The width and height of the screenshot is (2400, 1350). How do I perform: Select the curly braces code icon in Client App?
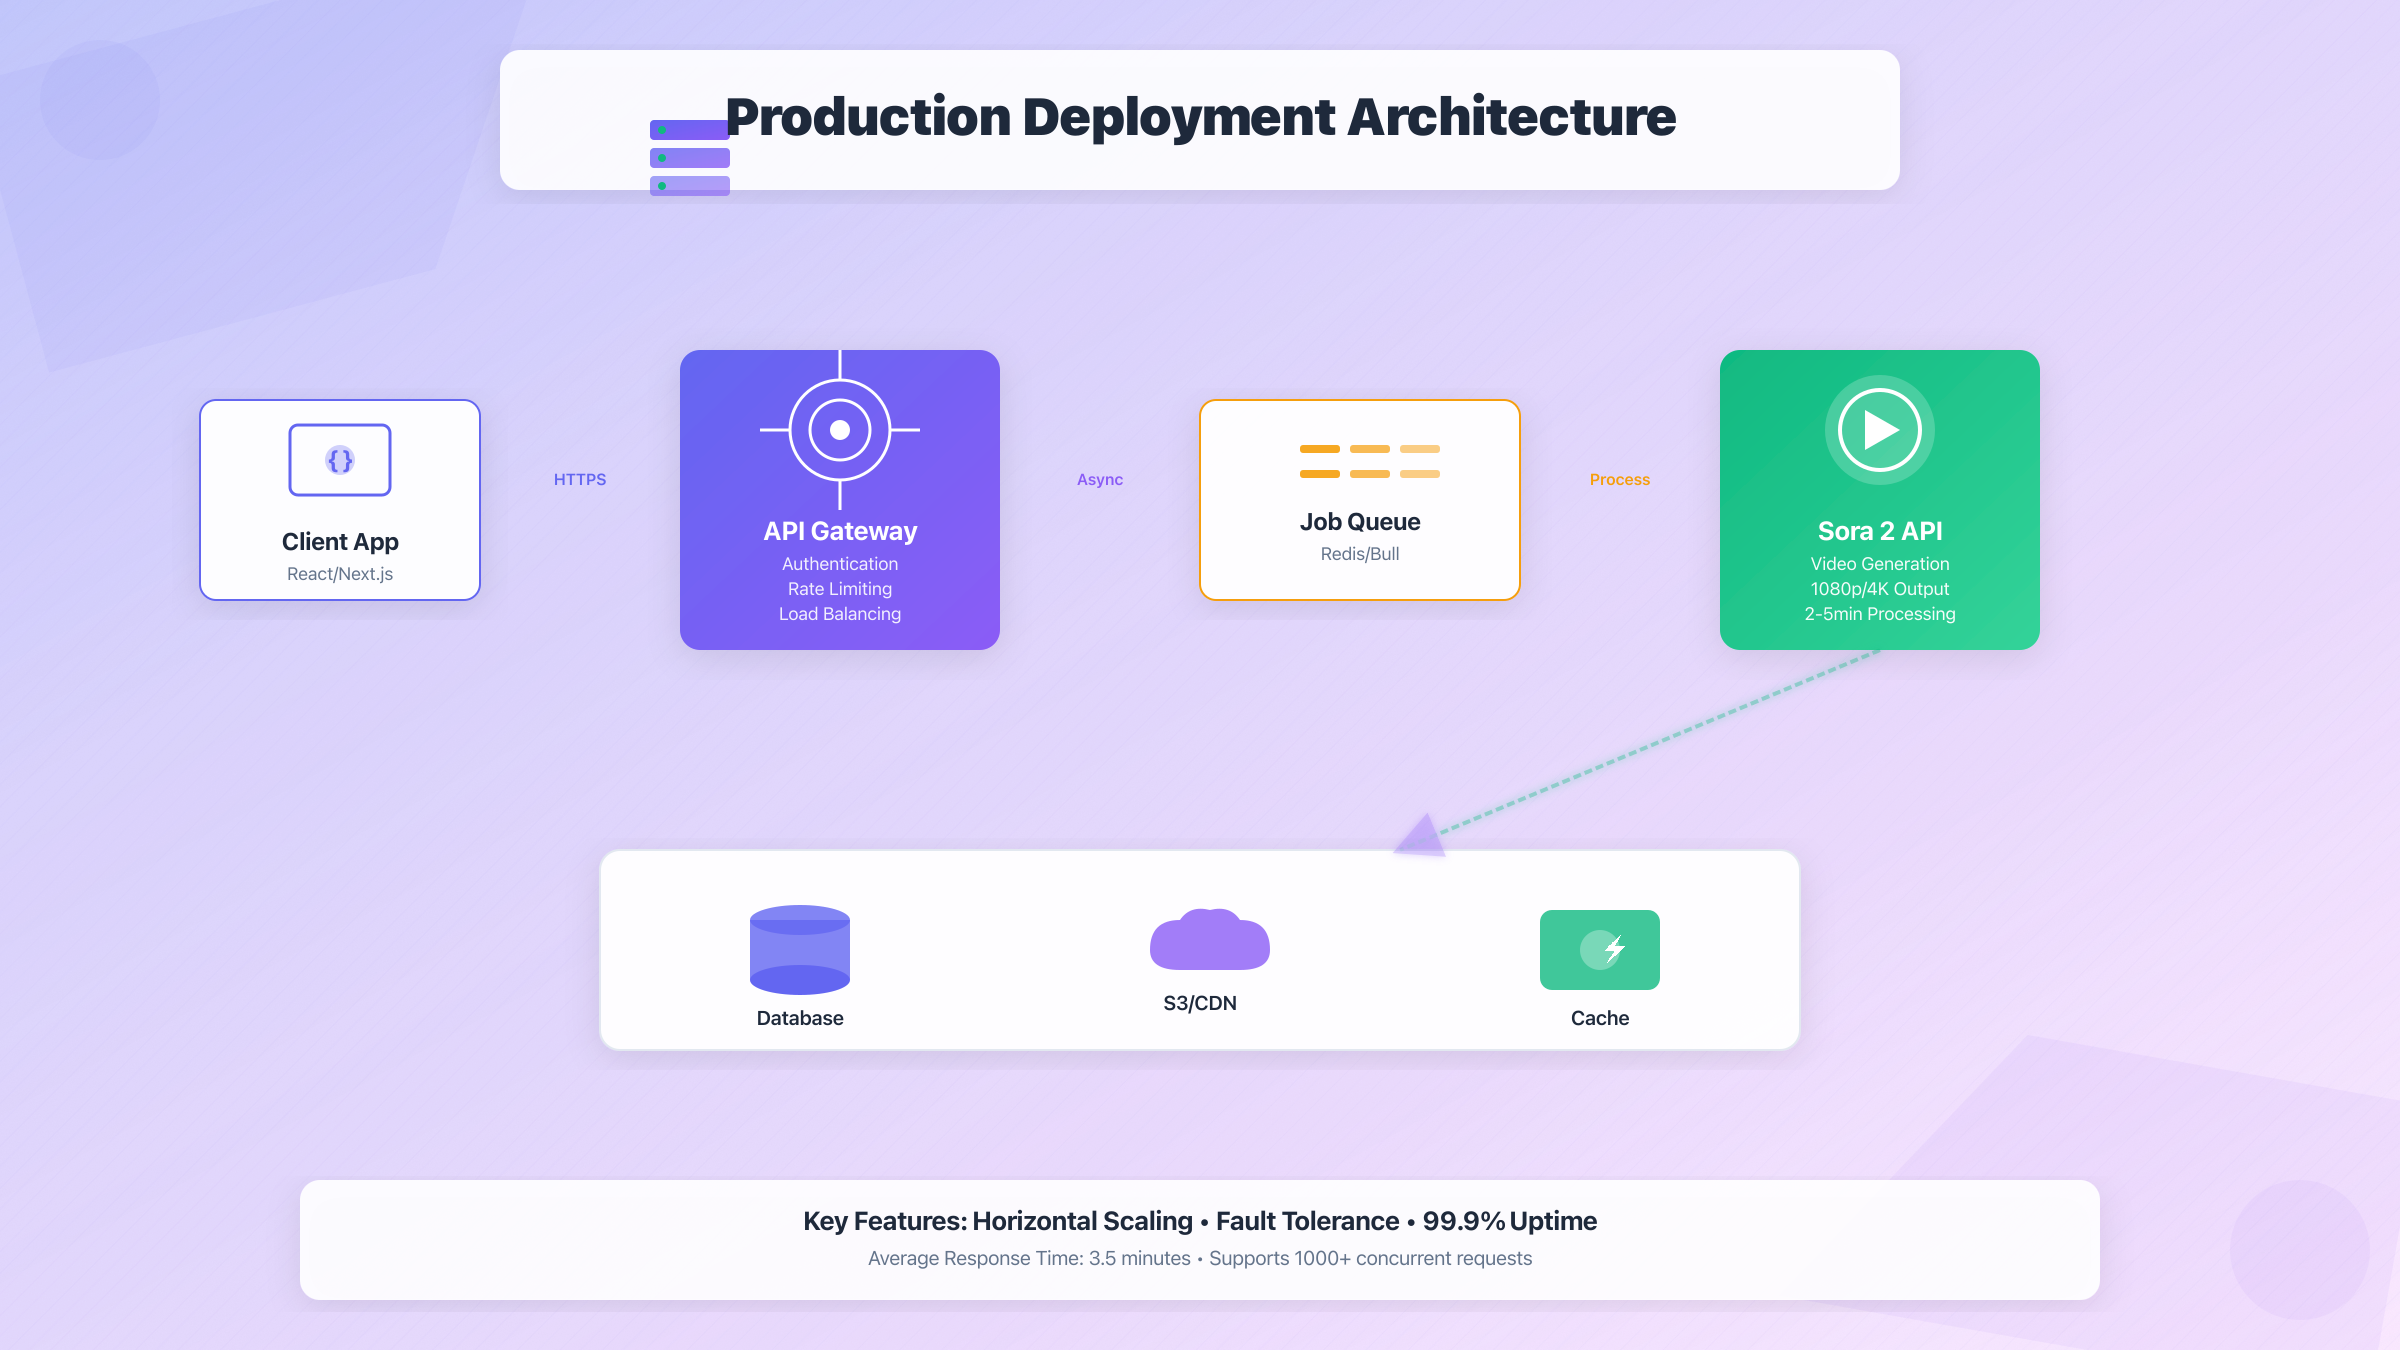340,459
